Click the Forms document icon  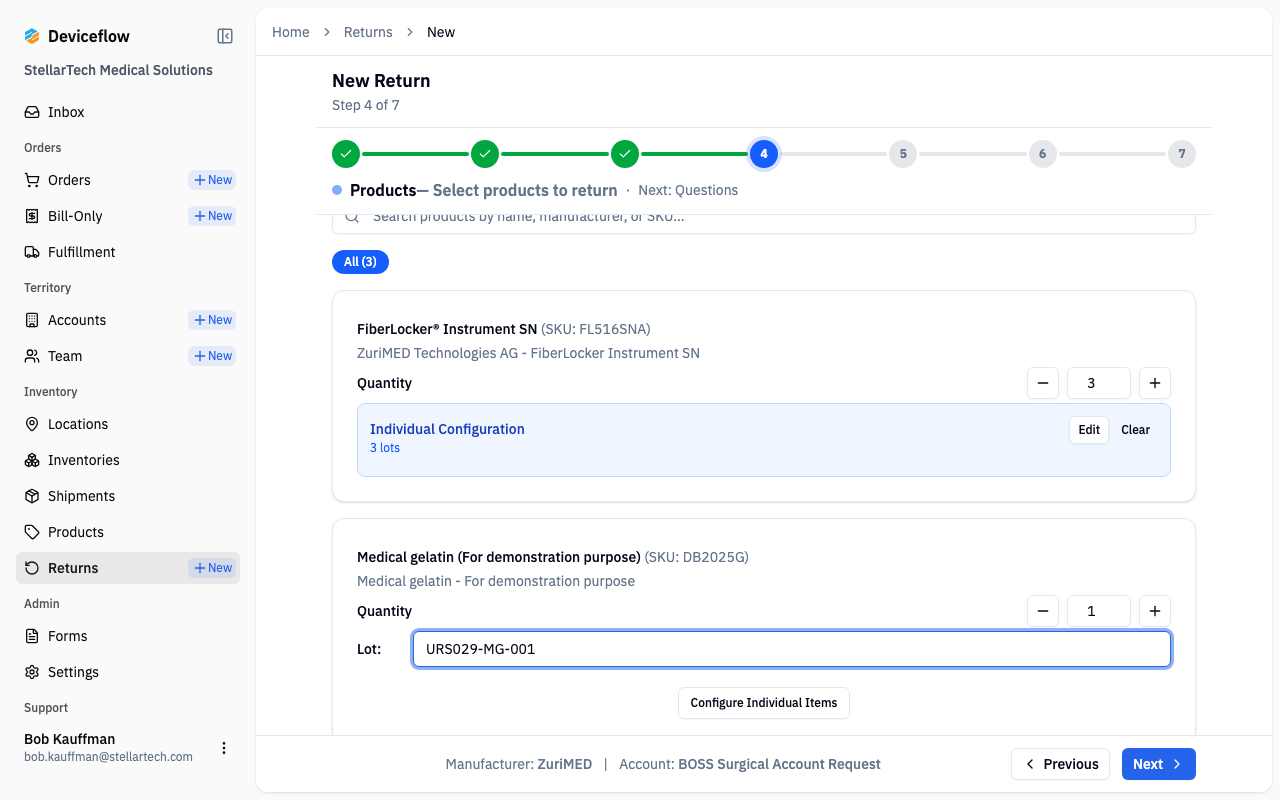pyautogui.click(x=32, y=636)
